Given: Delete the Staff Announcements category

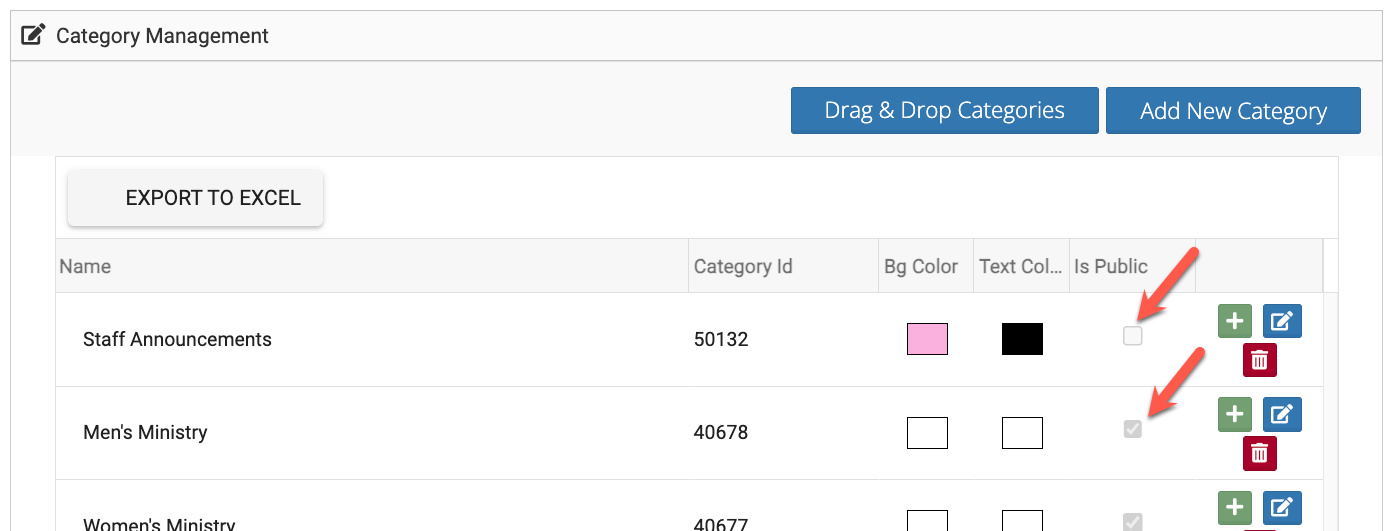Looking at the screenshot, I should tap(1259, 360).
